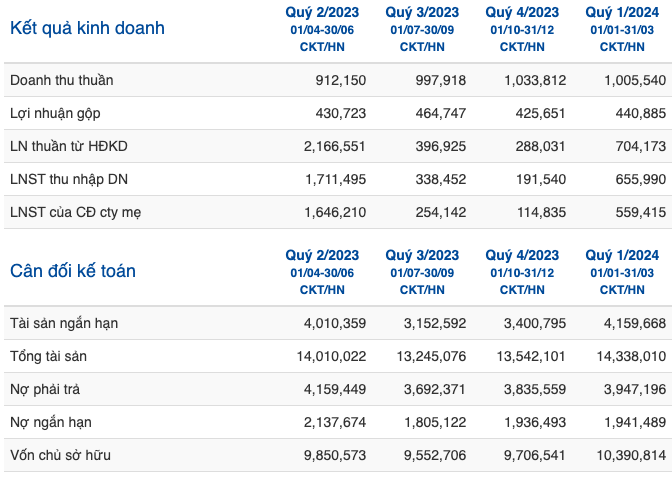Click the value 3,835,559 in Nợ phải trả
672x477 pixels.
(x=535, y=389)
